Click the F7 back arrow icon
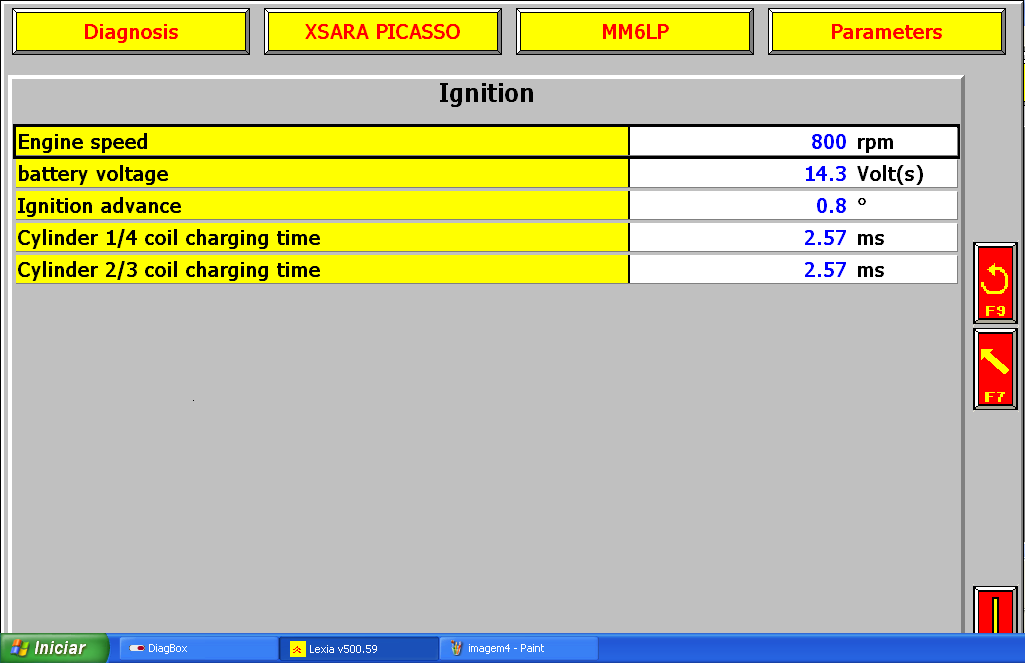Image resolution: width=1025 pixels, height=663 pixels. (x=994, y=368)
